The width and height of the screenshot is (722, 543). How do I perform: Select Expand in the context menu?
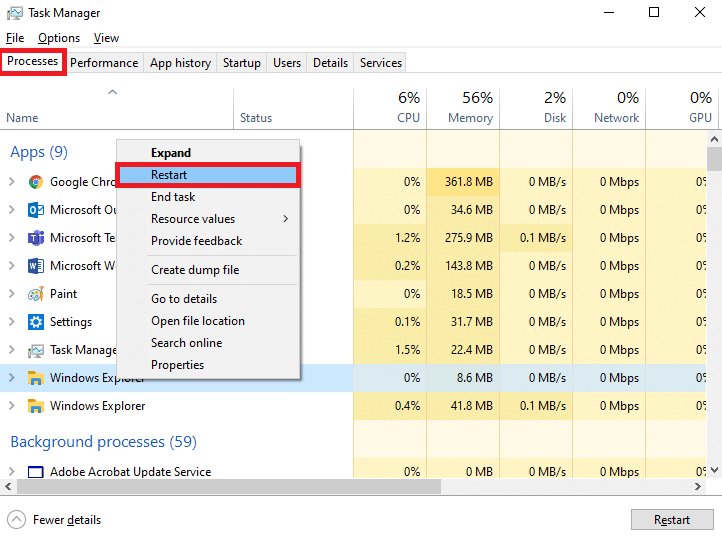point(208,153)
